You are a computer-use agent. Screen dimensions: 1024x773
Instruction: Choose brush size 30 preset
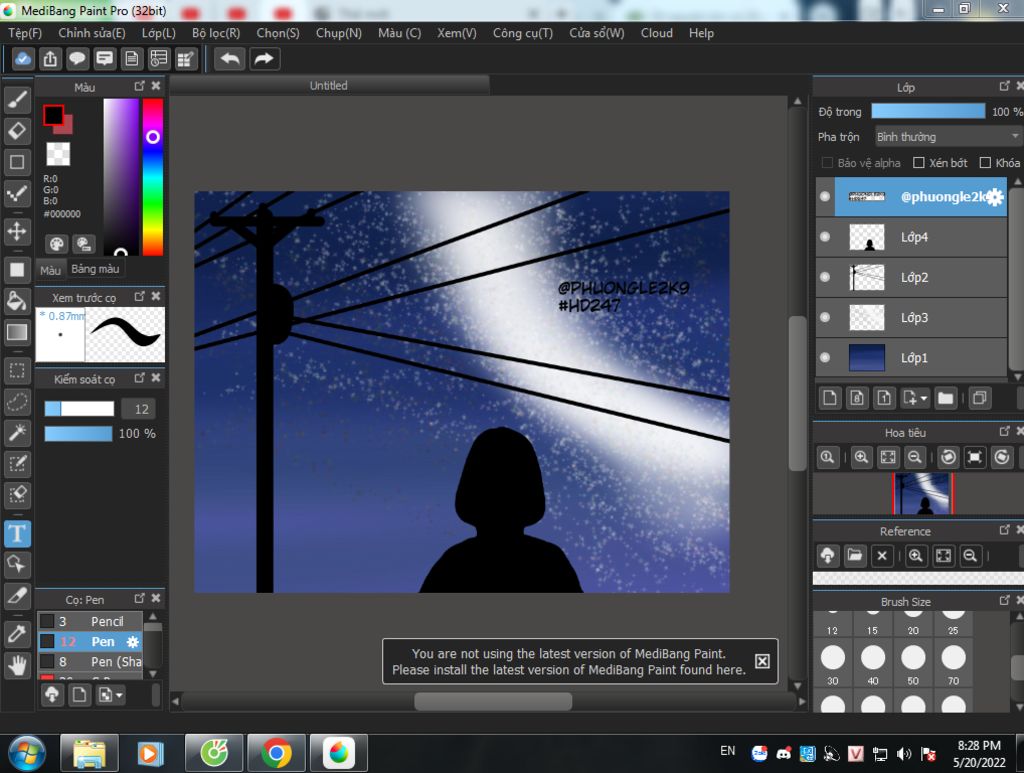coord(833,664)
